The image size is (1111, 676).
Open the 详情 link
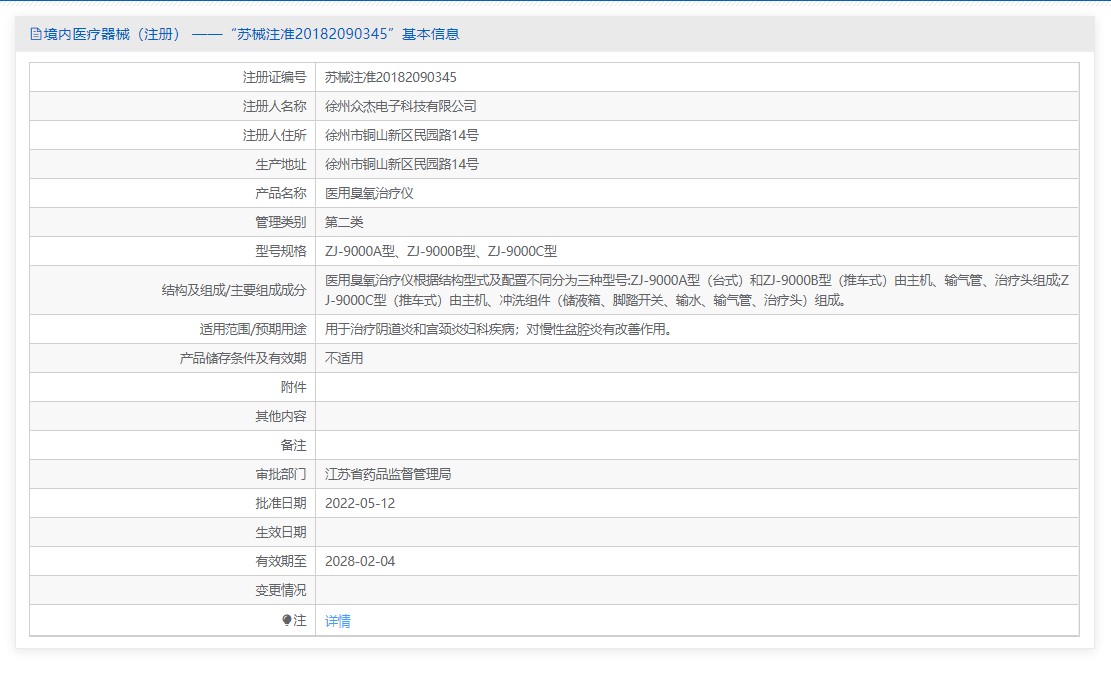[x=338, y=621]
